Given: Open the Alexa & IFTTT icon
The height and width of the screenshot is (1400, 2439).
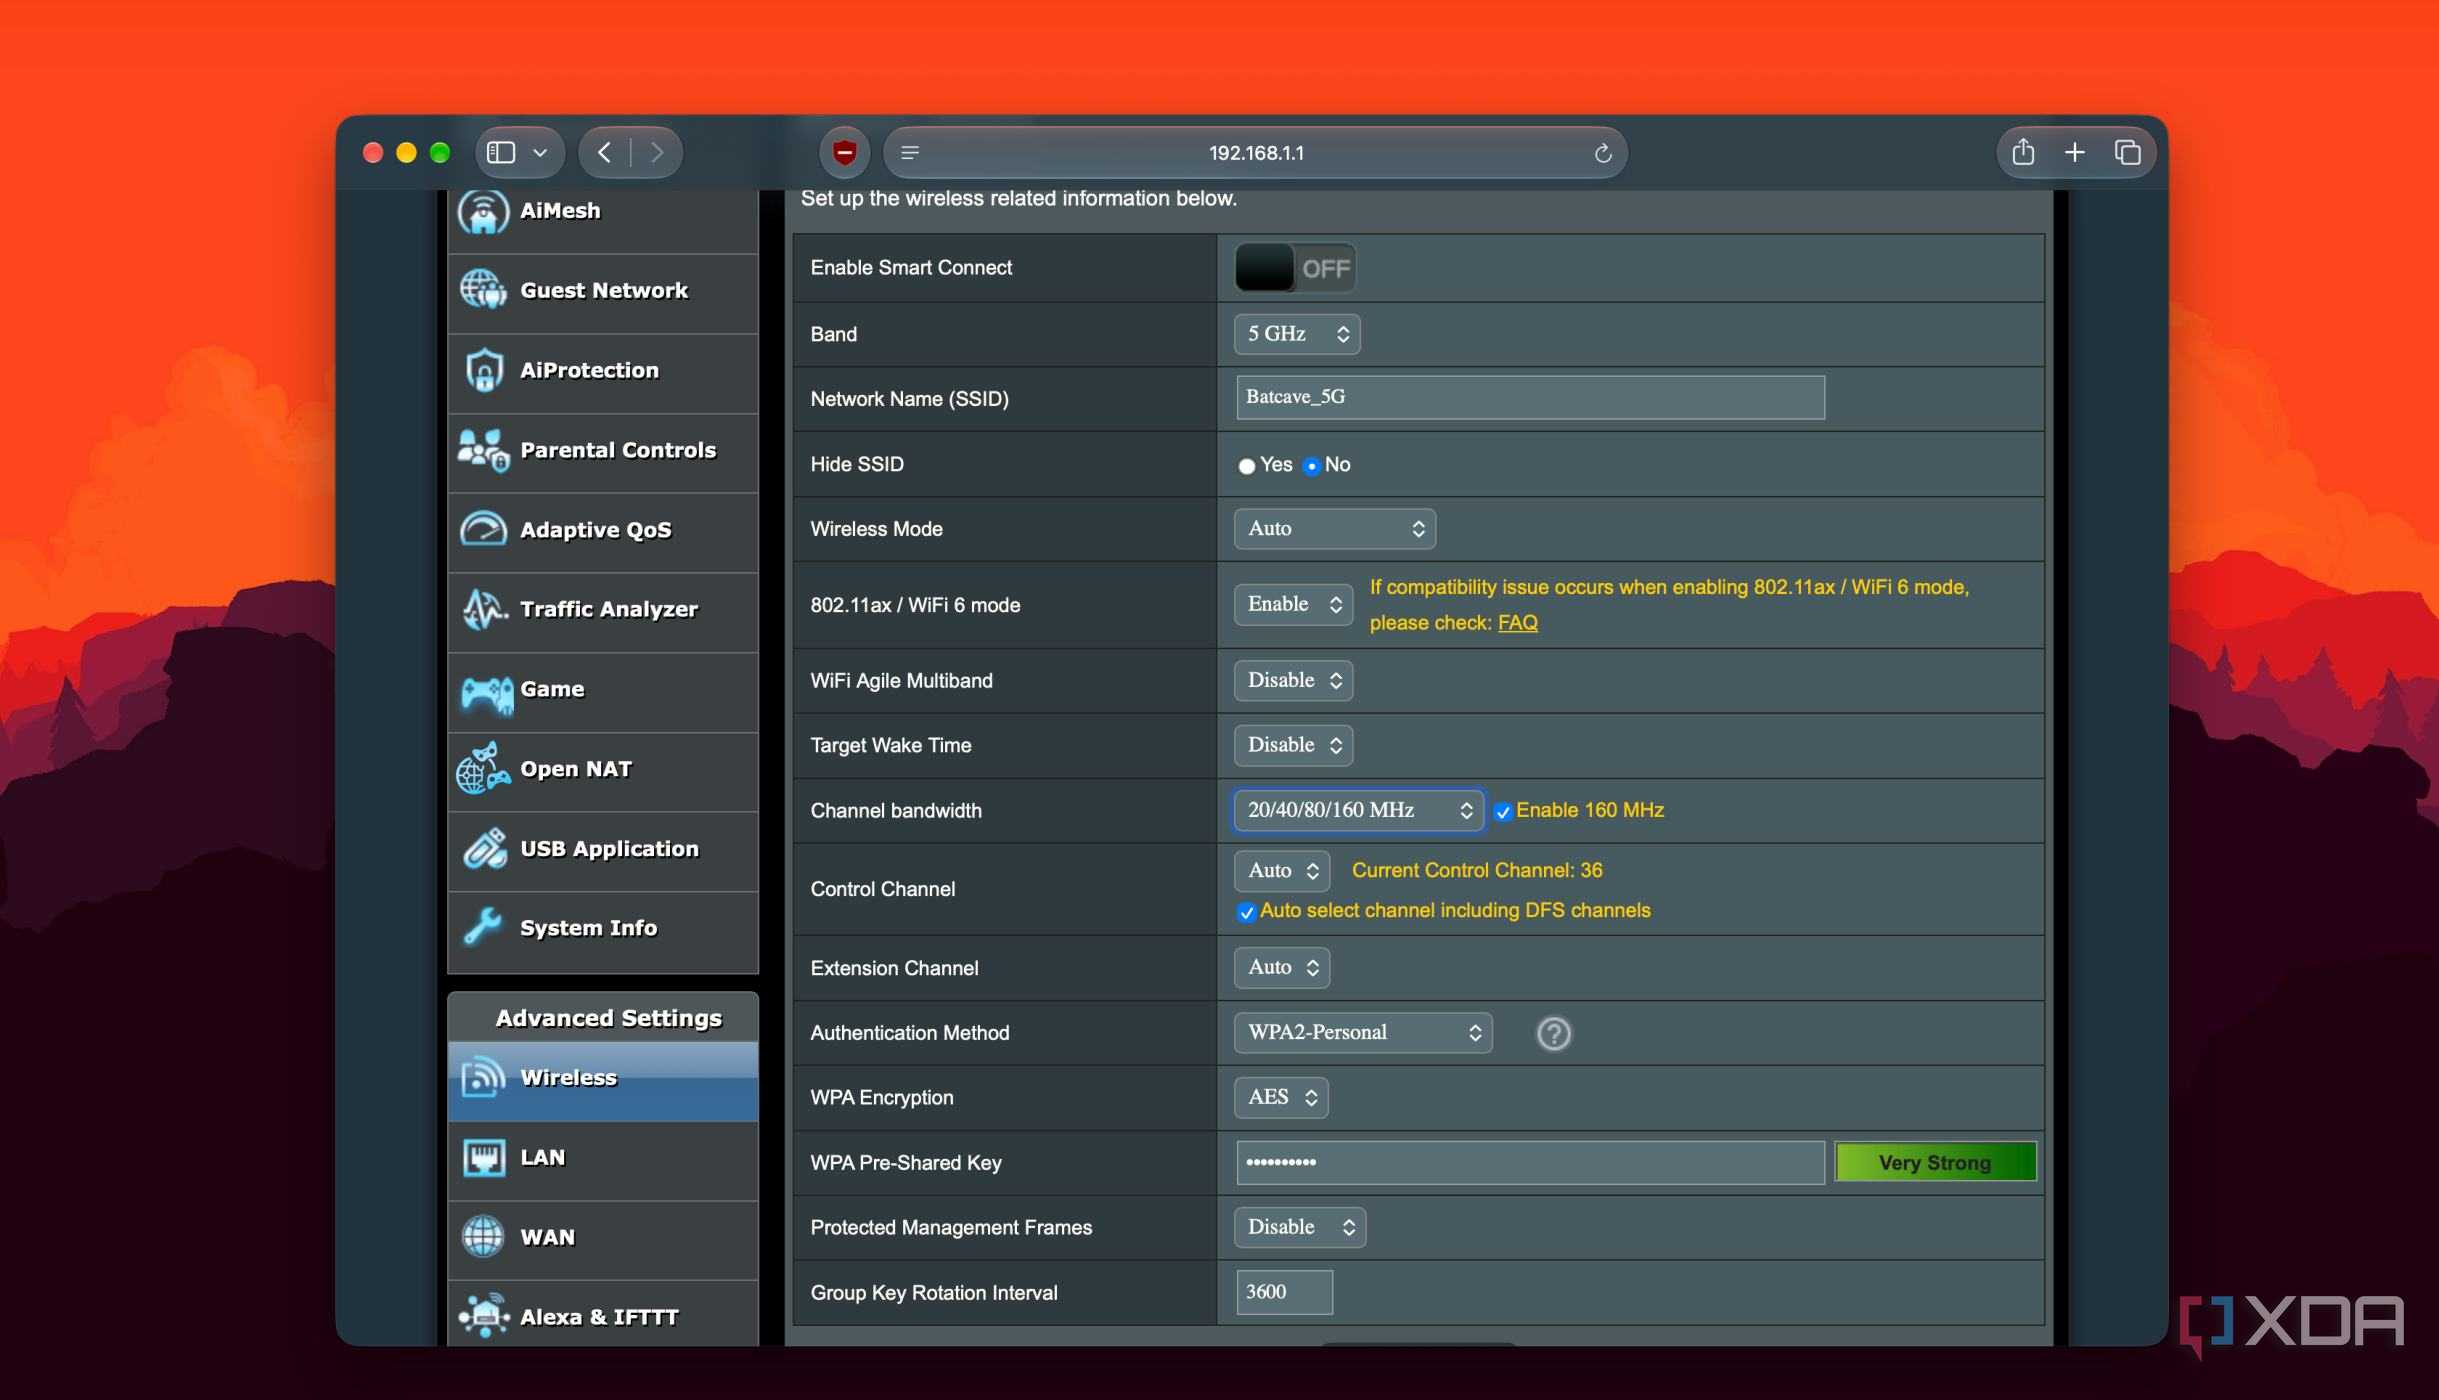Looking at the screenshot, I should pos(484,1316).
